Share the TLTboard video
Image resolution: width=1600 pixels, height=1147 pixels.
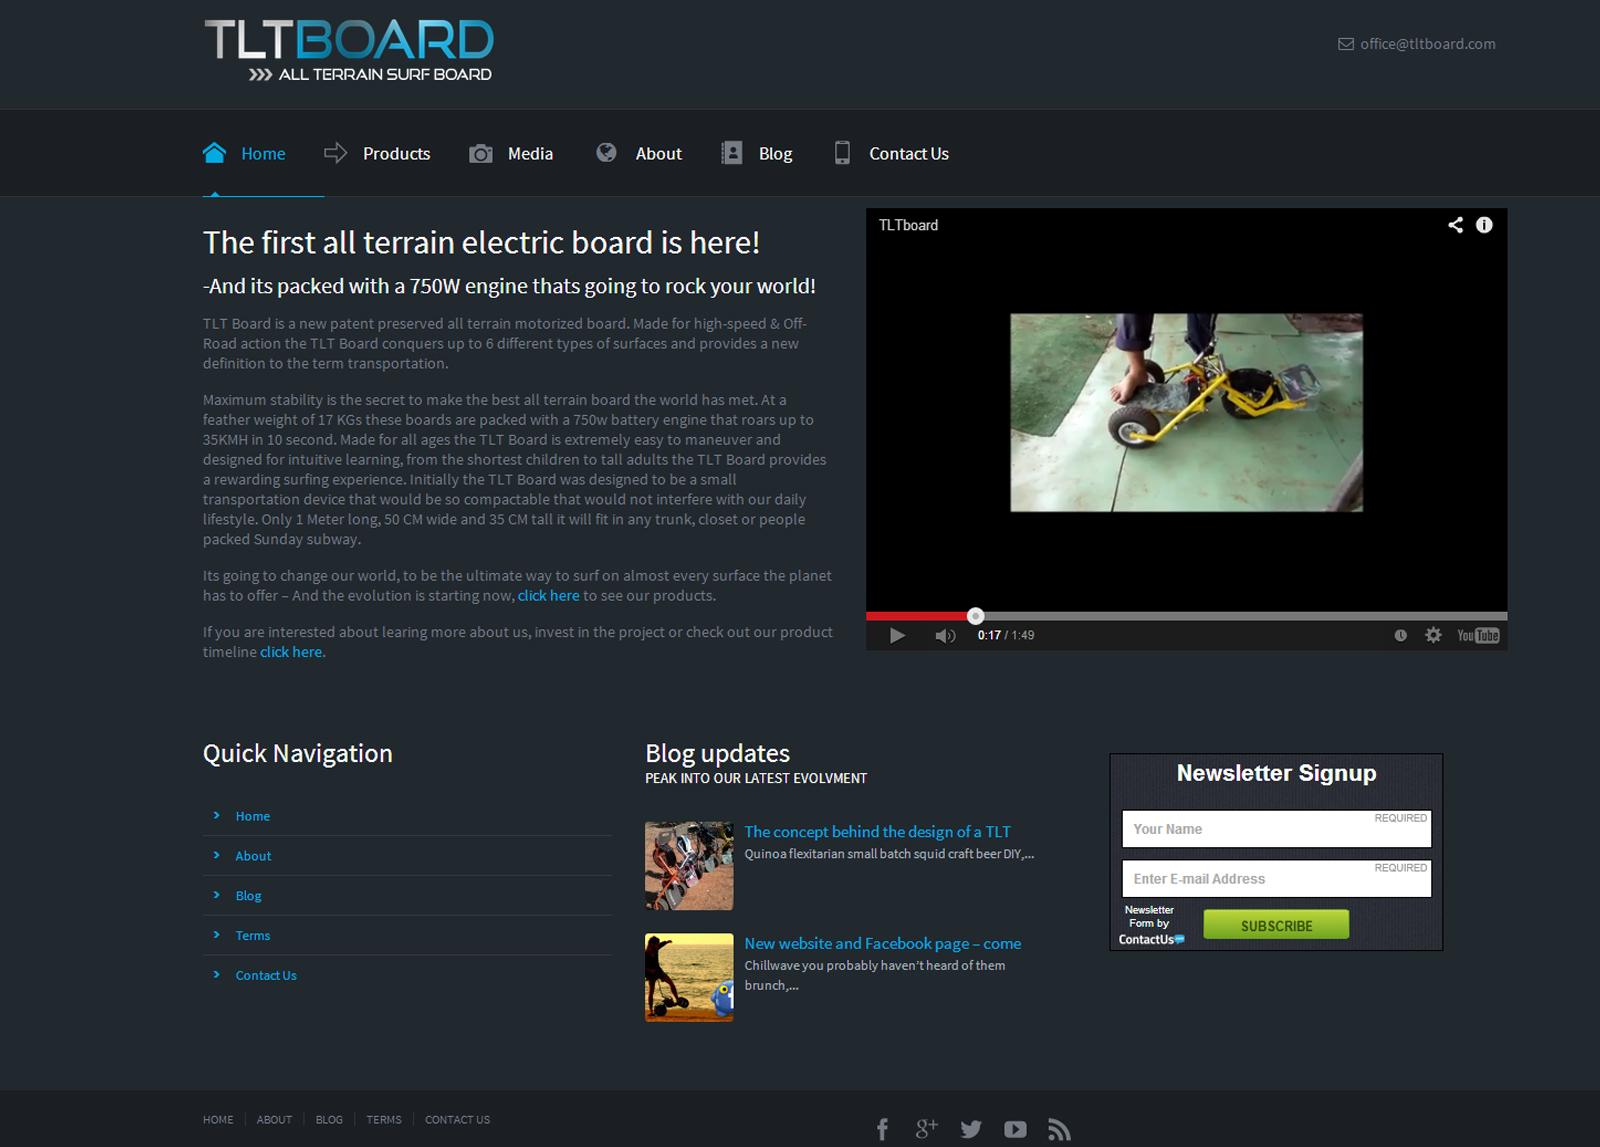1456,225
